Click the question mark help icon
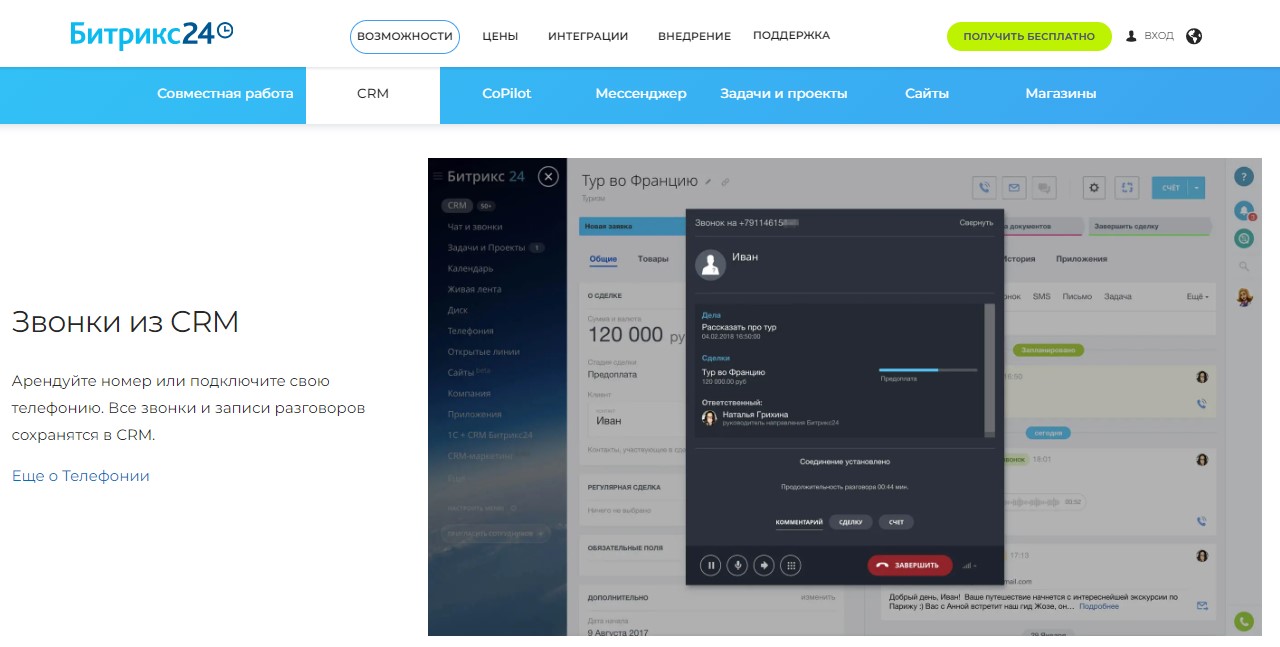 click(1243, 177)
